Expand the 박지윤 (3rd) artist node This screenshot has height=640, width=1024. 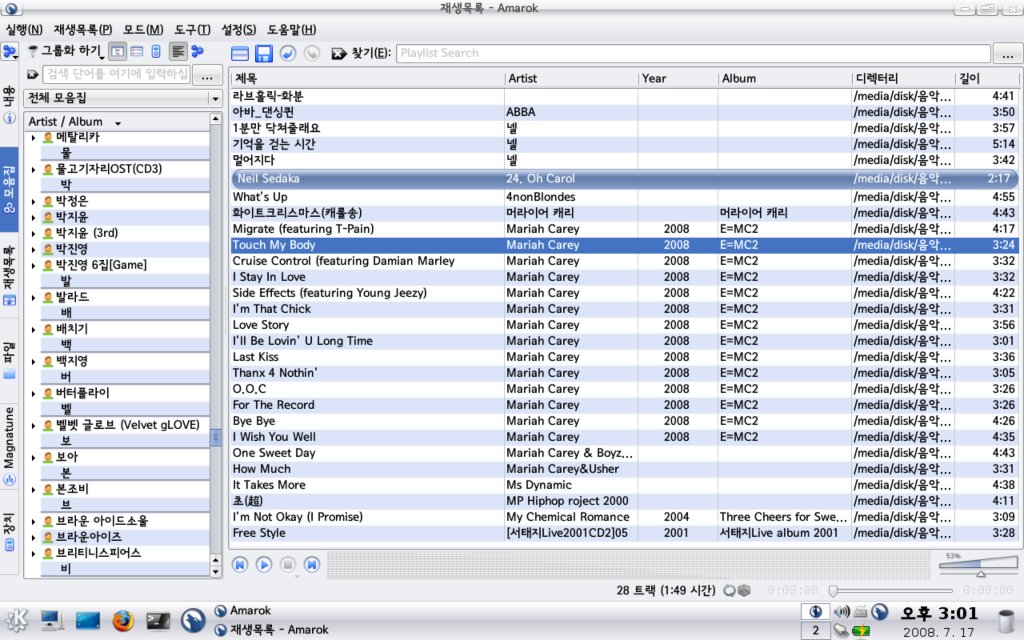33,234
